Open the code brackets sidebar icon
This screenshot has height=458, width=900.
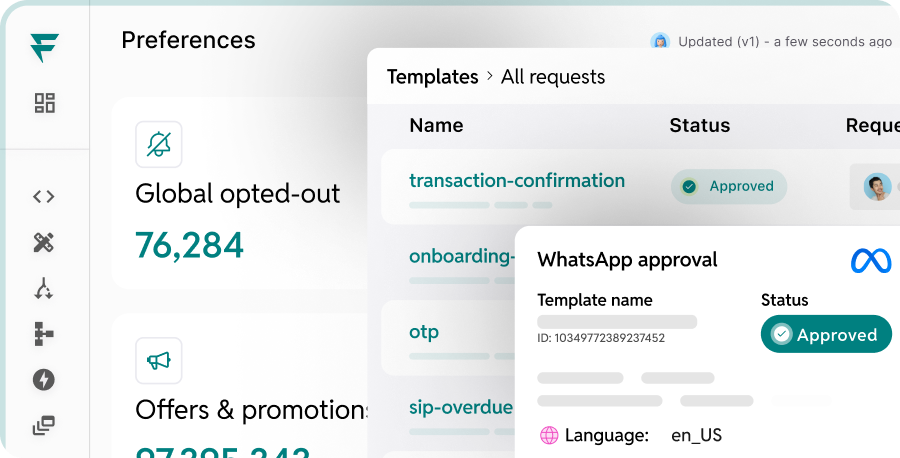click(44, 197)
